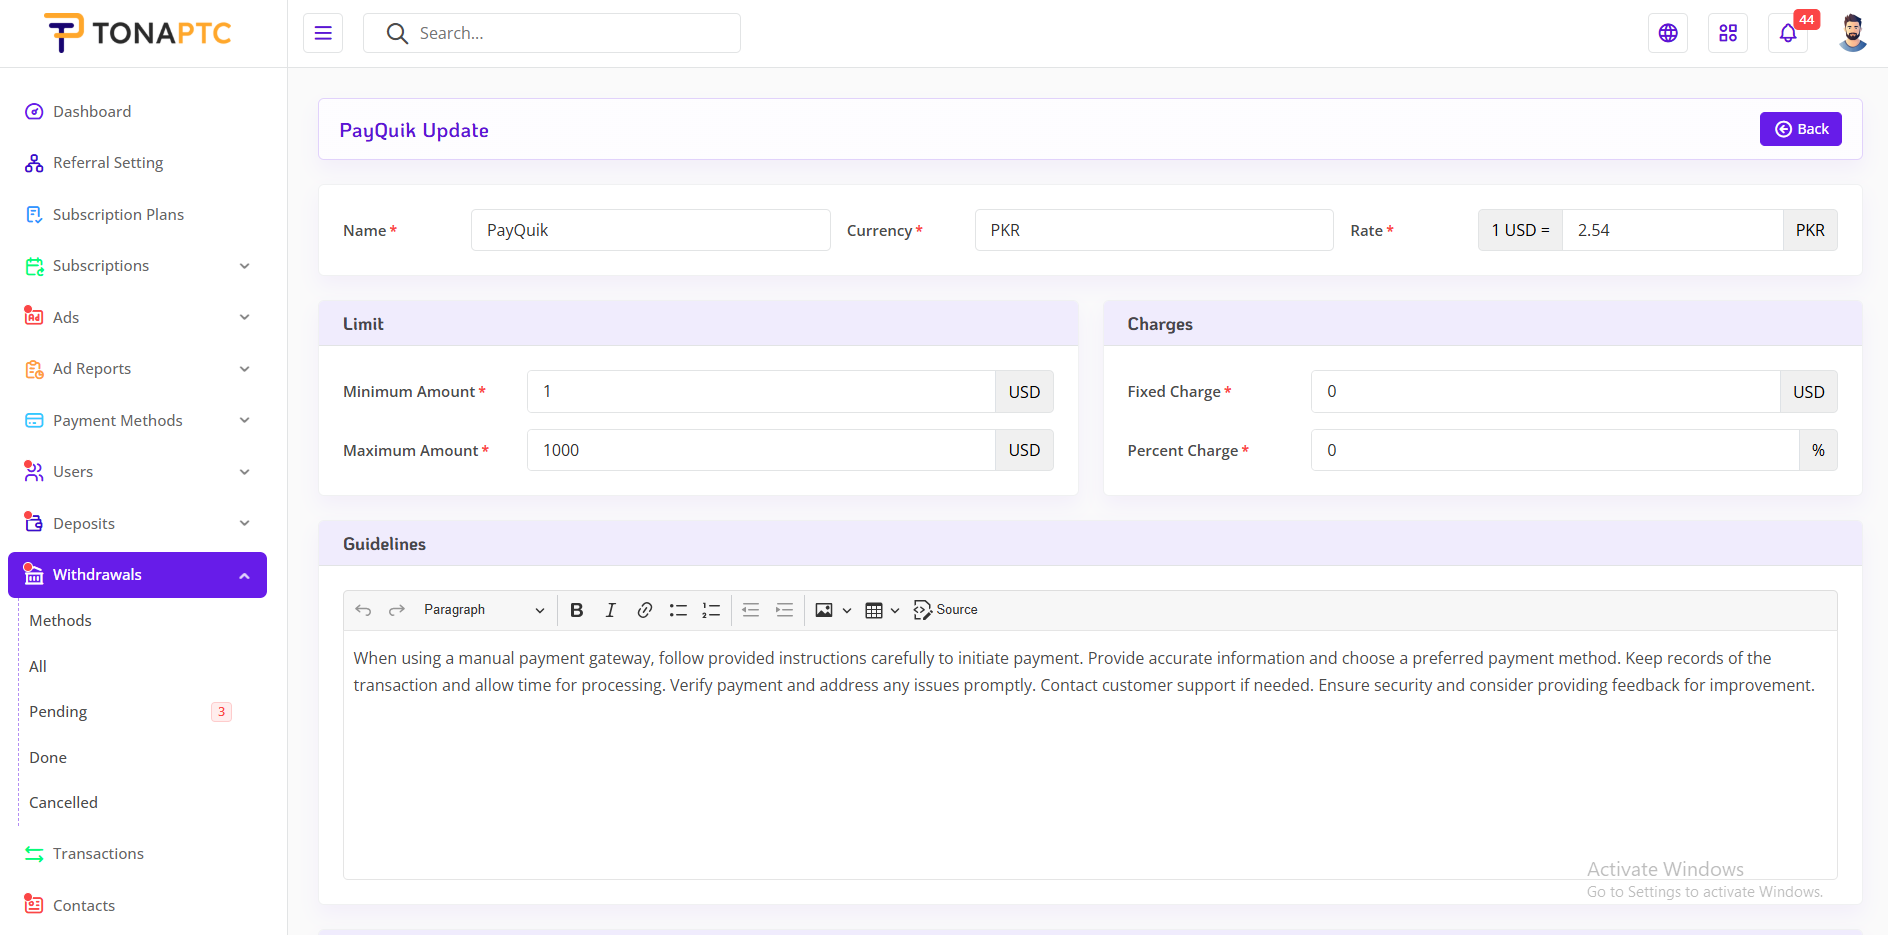
Task: Click the PayQuik Update heading
Action: [x=414, y=130]
